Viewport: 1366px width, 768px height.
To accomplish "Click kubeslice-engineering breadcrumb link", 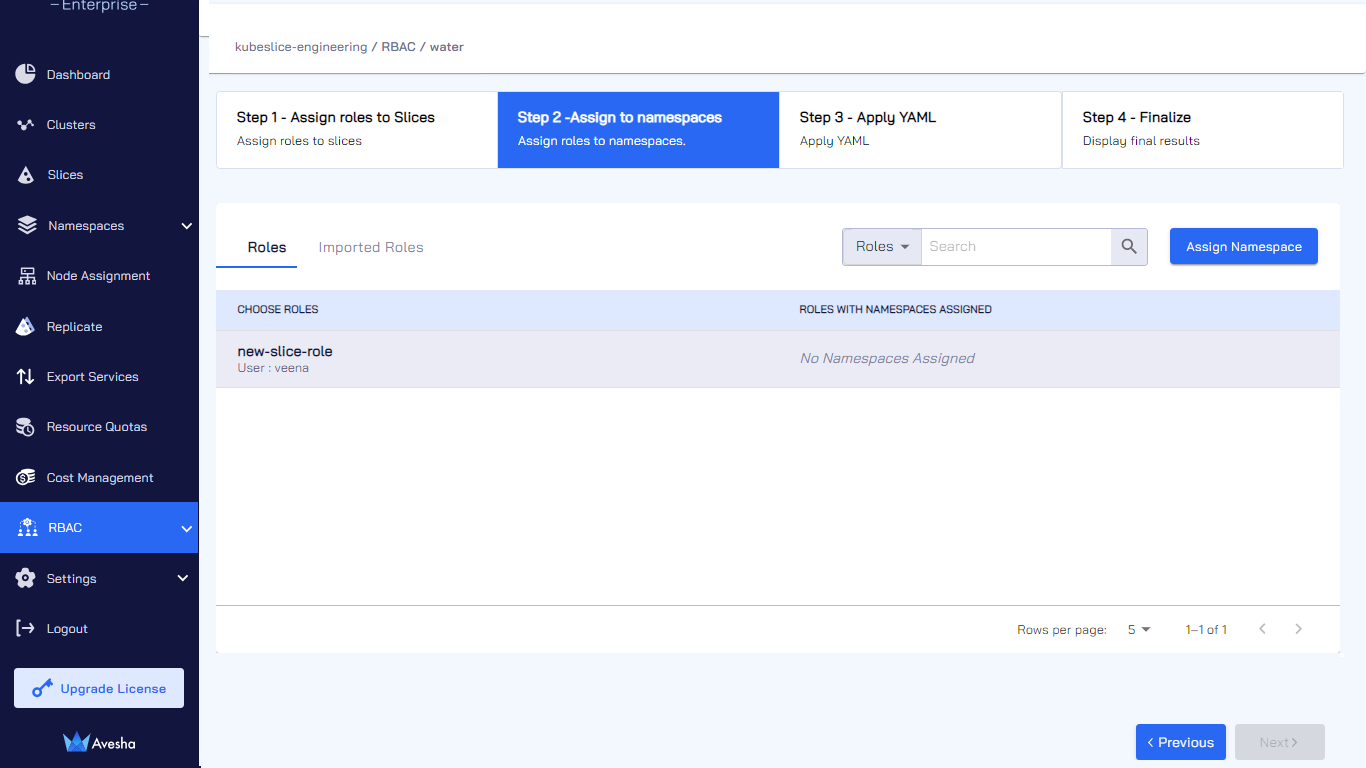I will pyautogui.click(x=301, y=47).
